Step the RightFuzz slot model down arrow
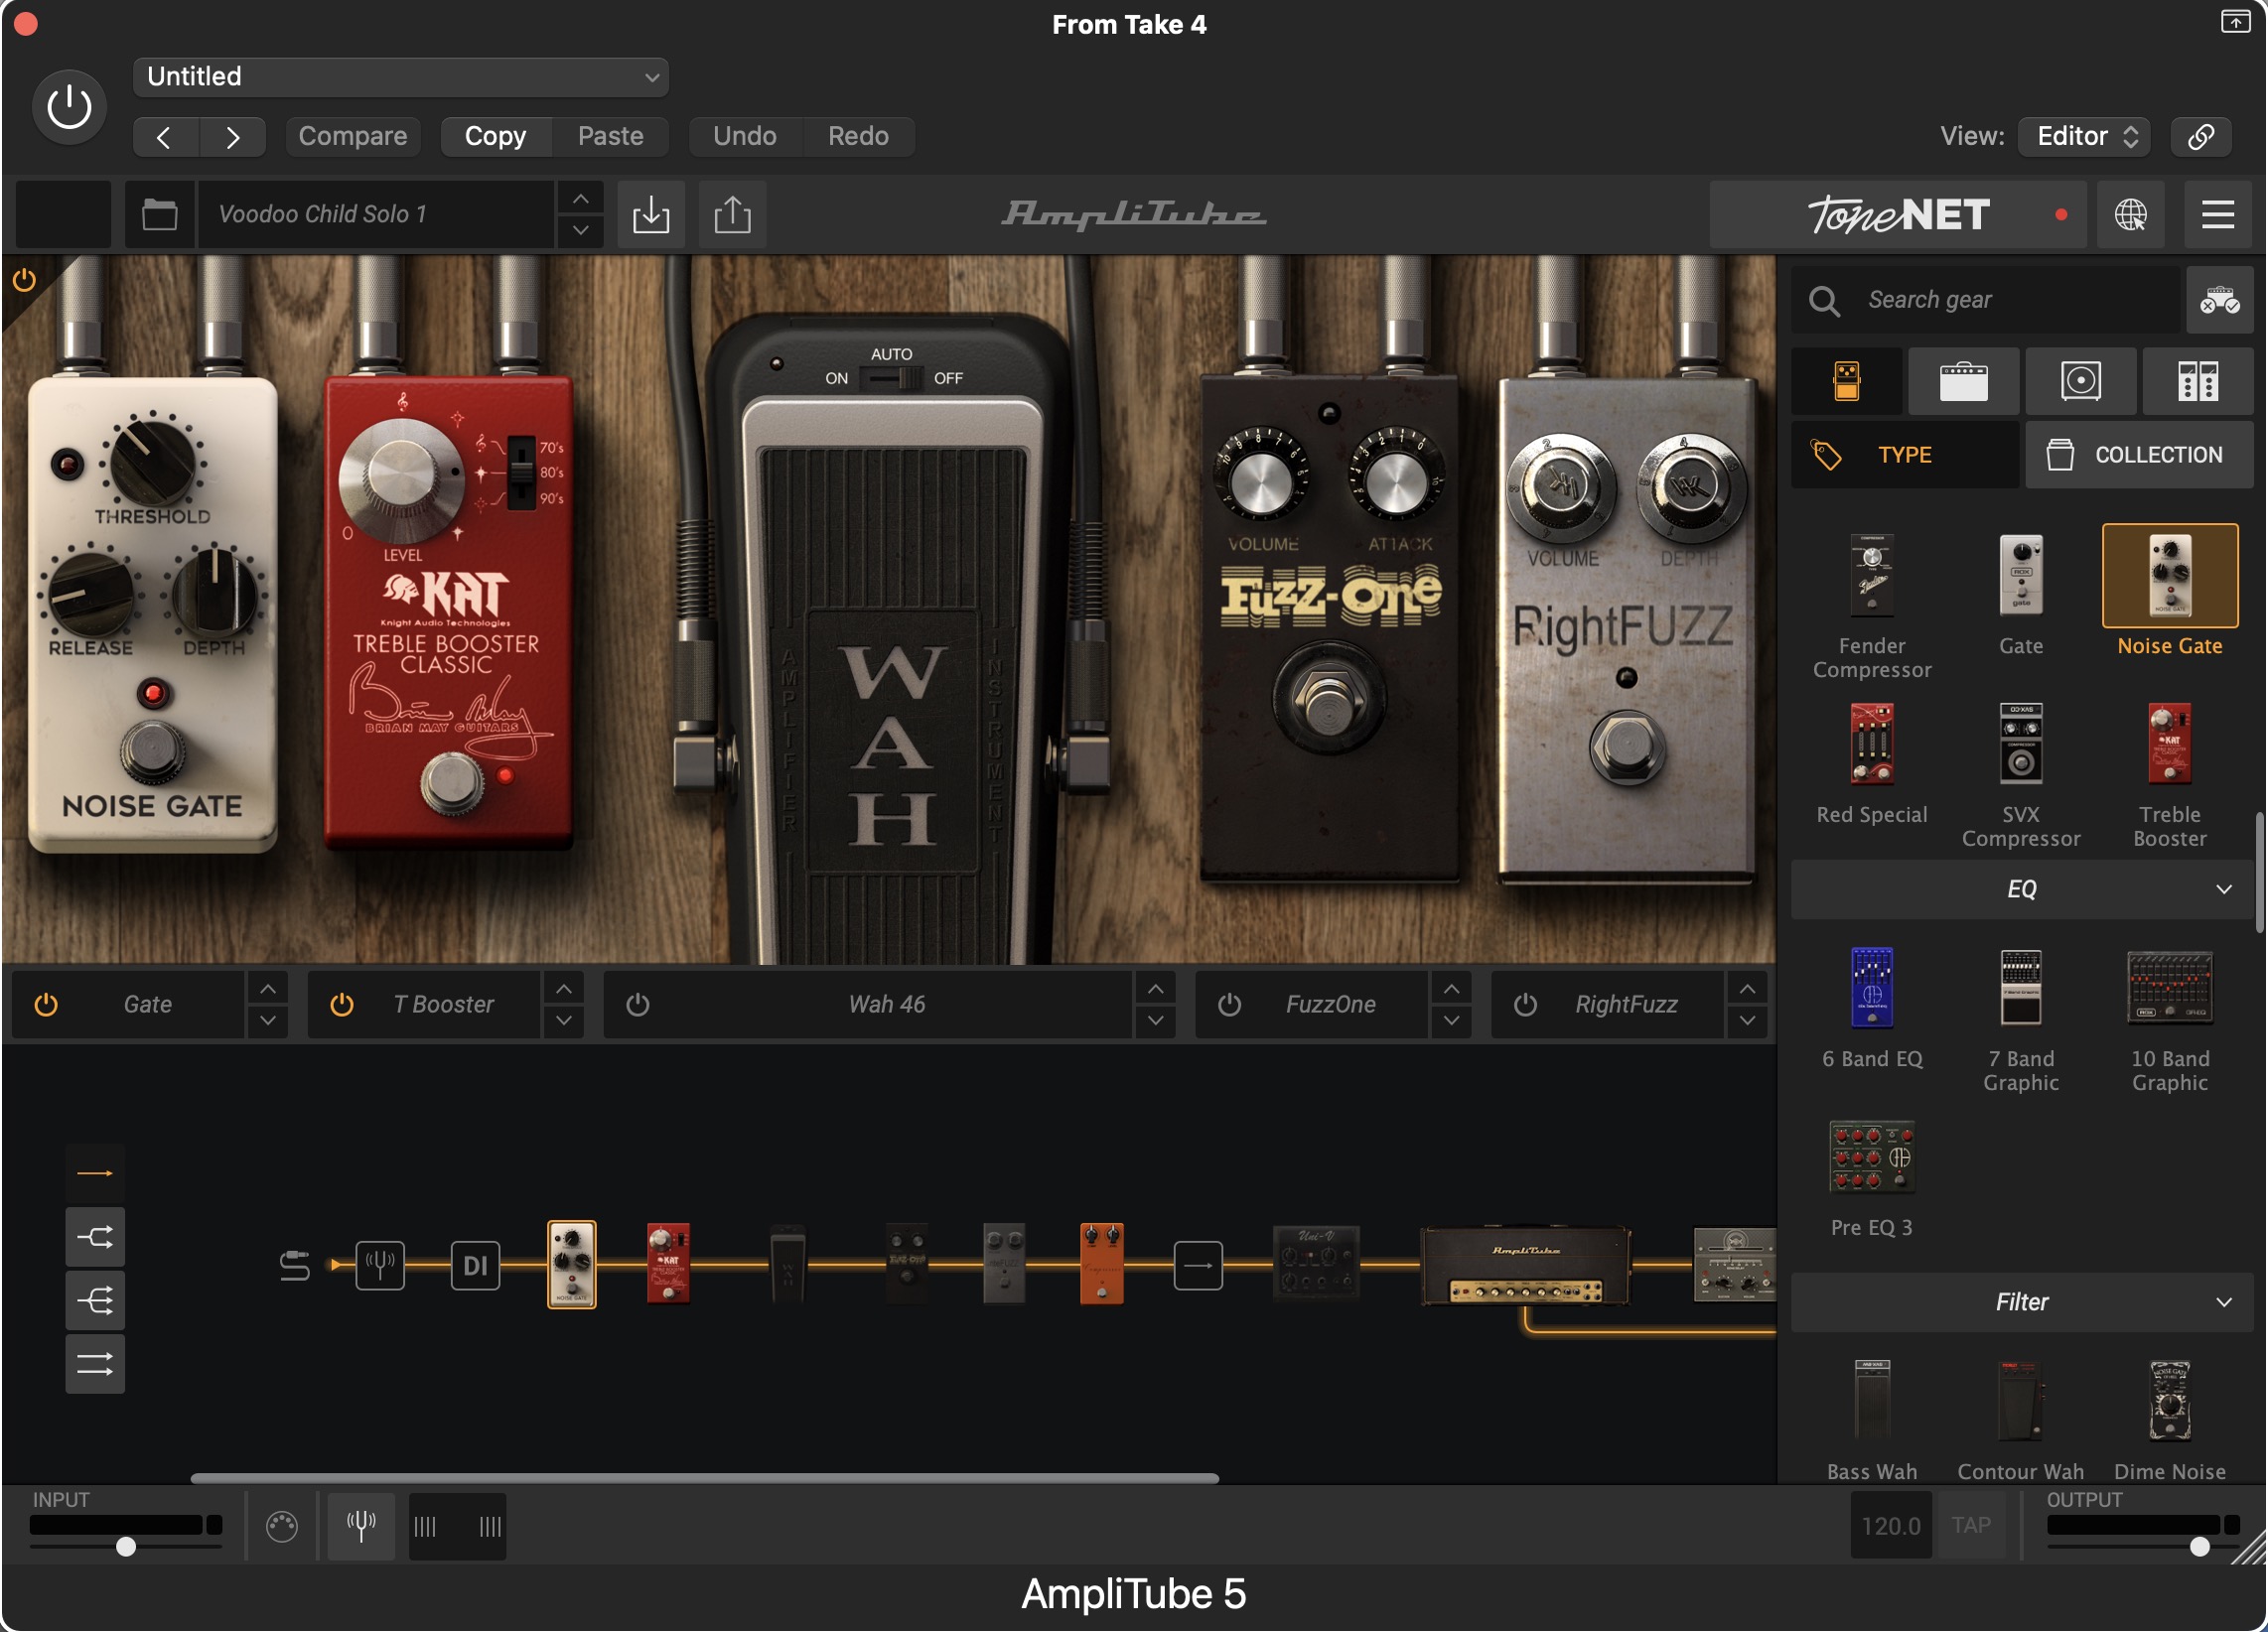Screen dimensions: 2268x1632 [1746, 1020]
